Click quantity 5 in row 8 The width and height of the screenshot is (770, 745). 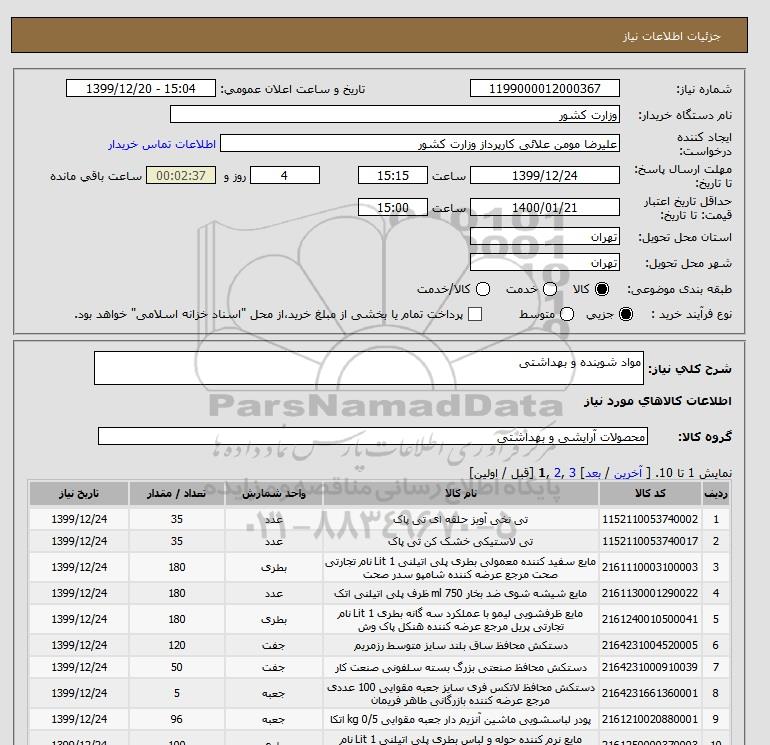[x=177, y=693]
